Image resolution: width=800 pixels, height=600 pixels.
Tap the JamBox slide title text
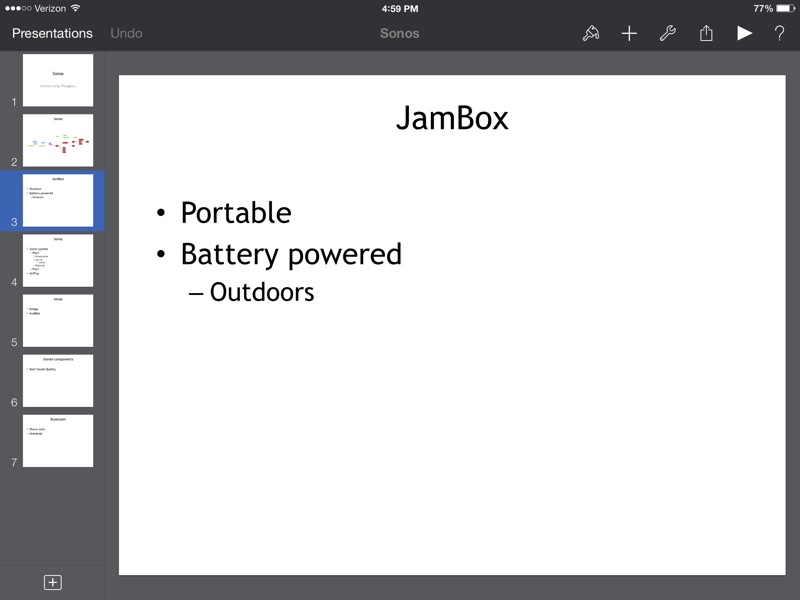[452, 118]
